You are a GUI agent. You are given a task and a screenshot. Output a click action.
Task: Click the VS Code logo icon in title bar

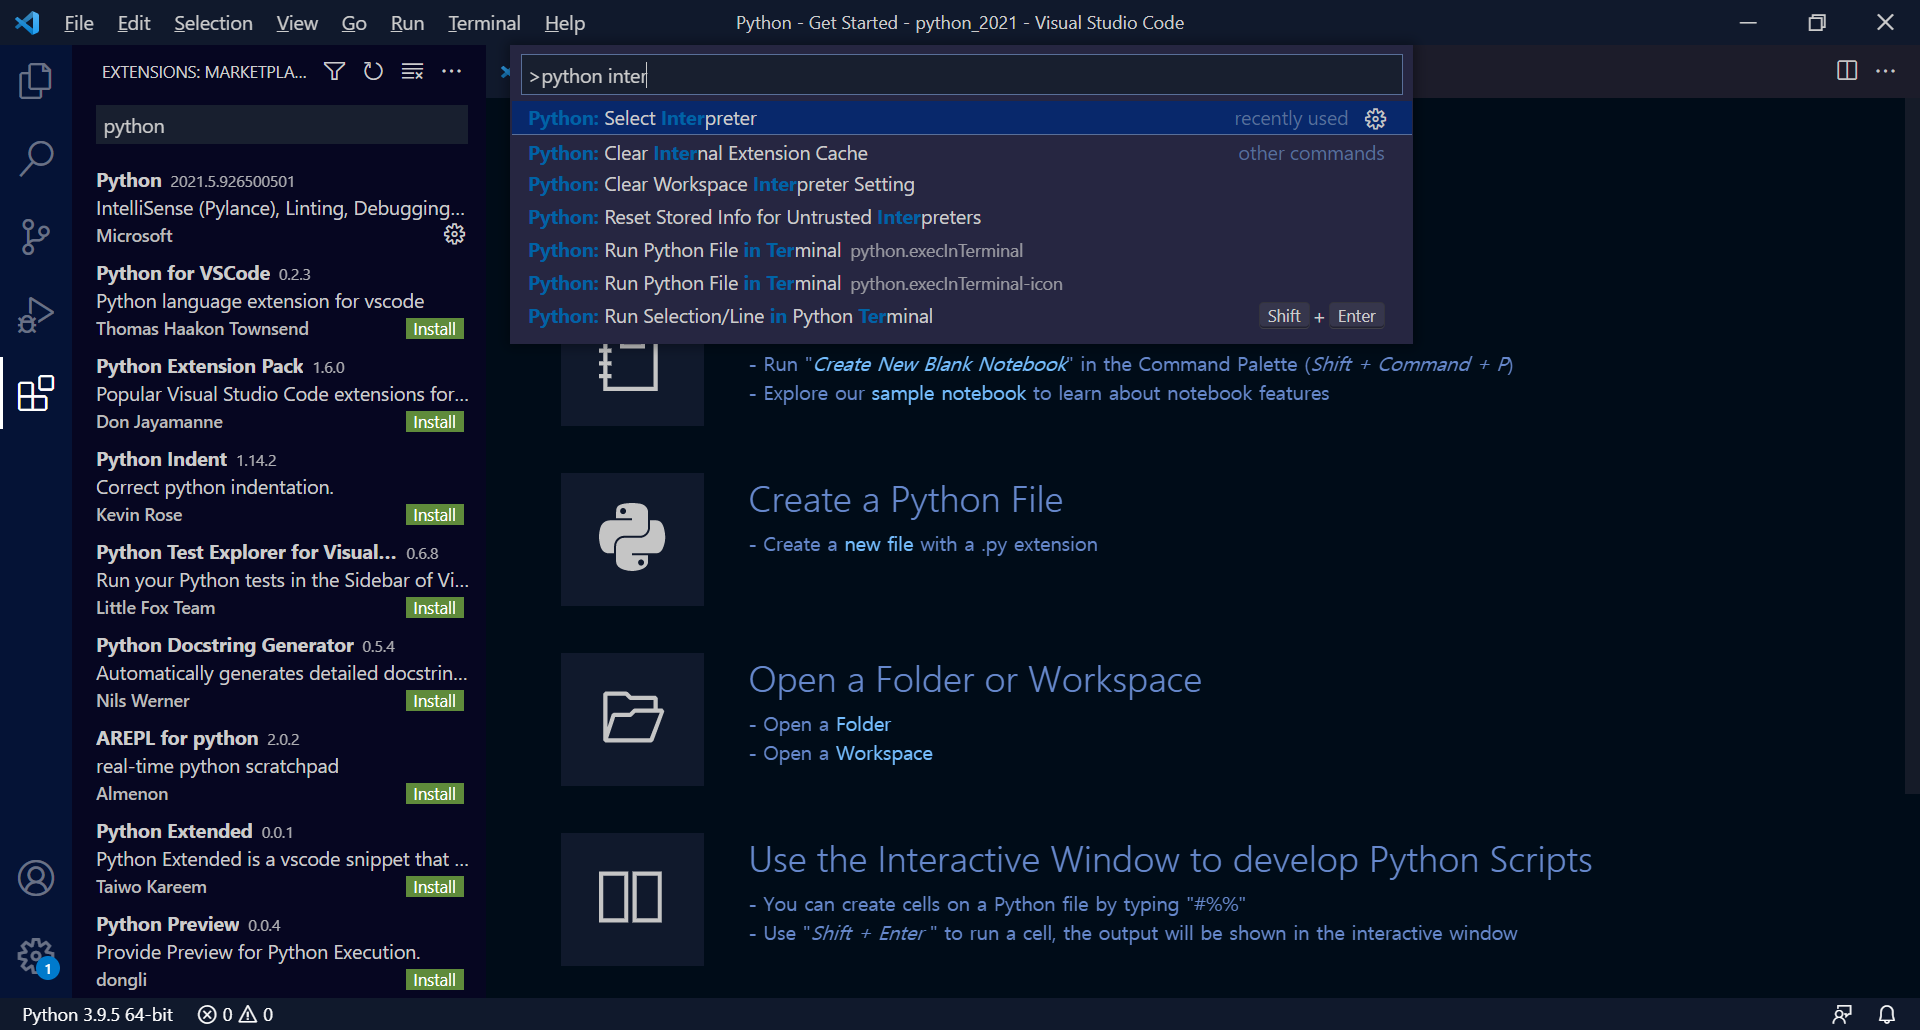[28, 22]
